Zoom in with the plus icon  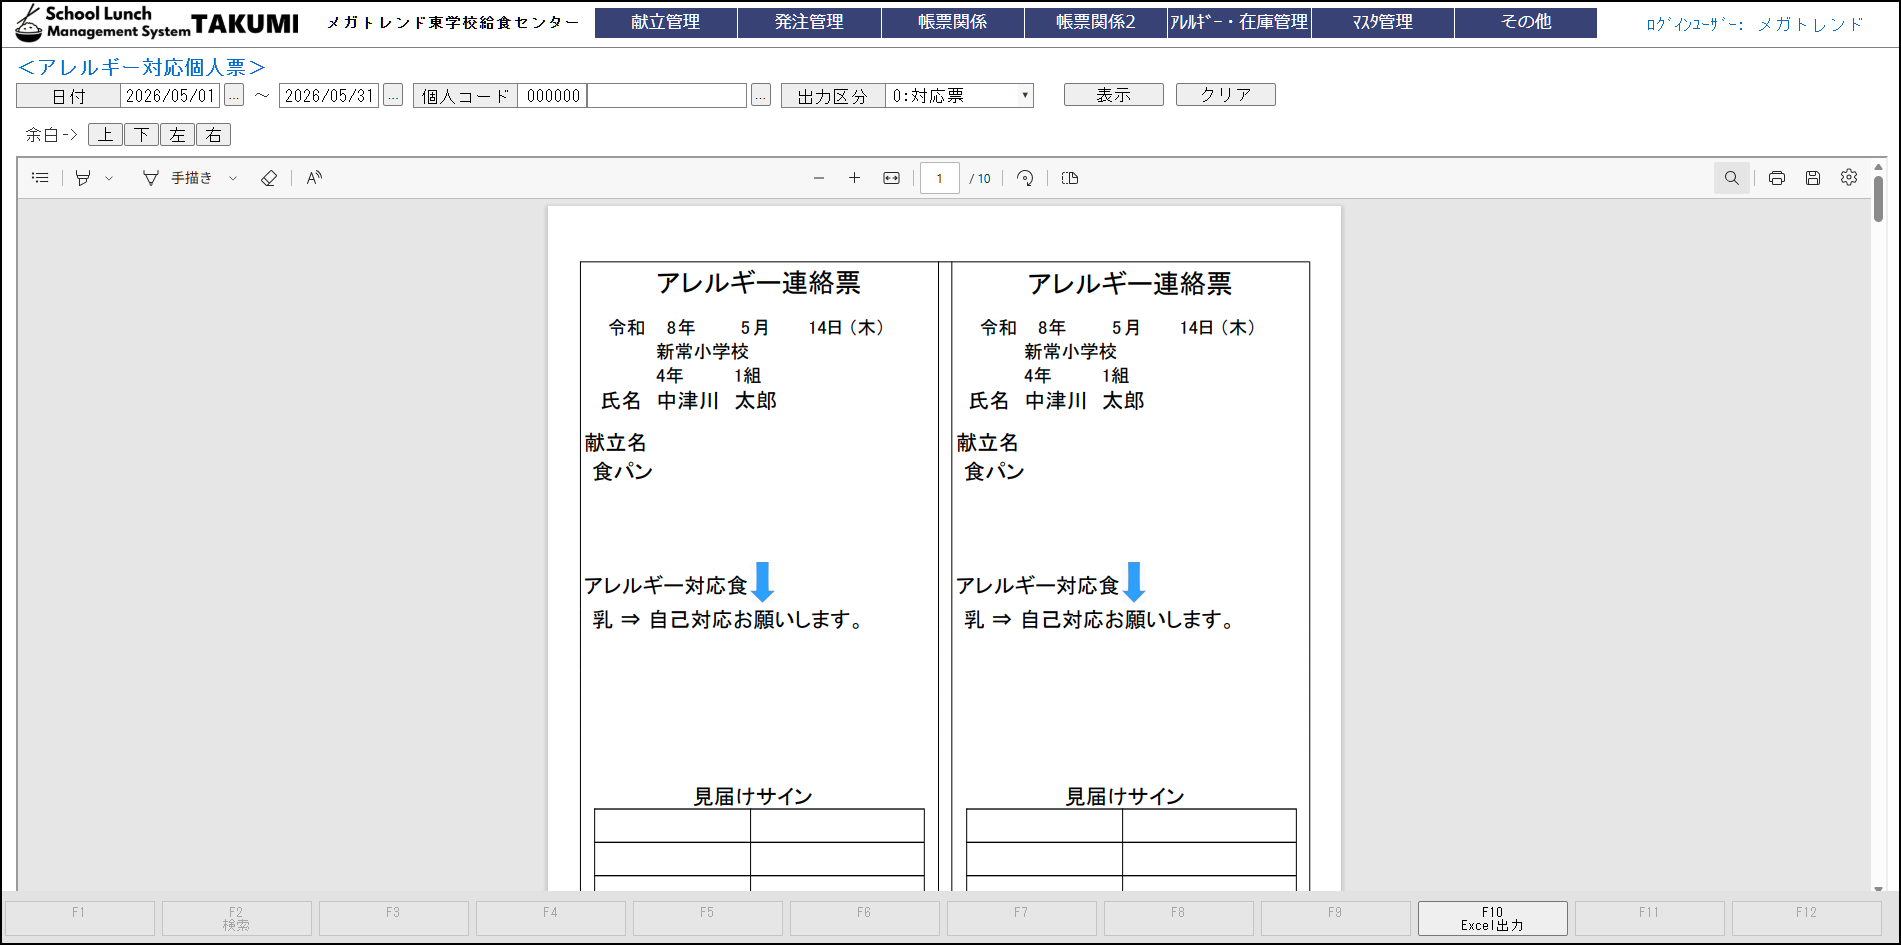point(854,178)
